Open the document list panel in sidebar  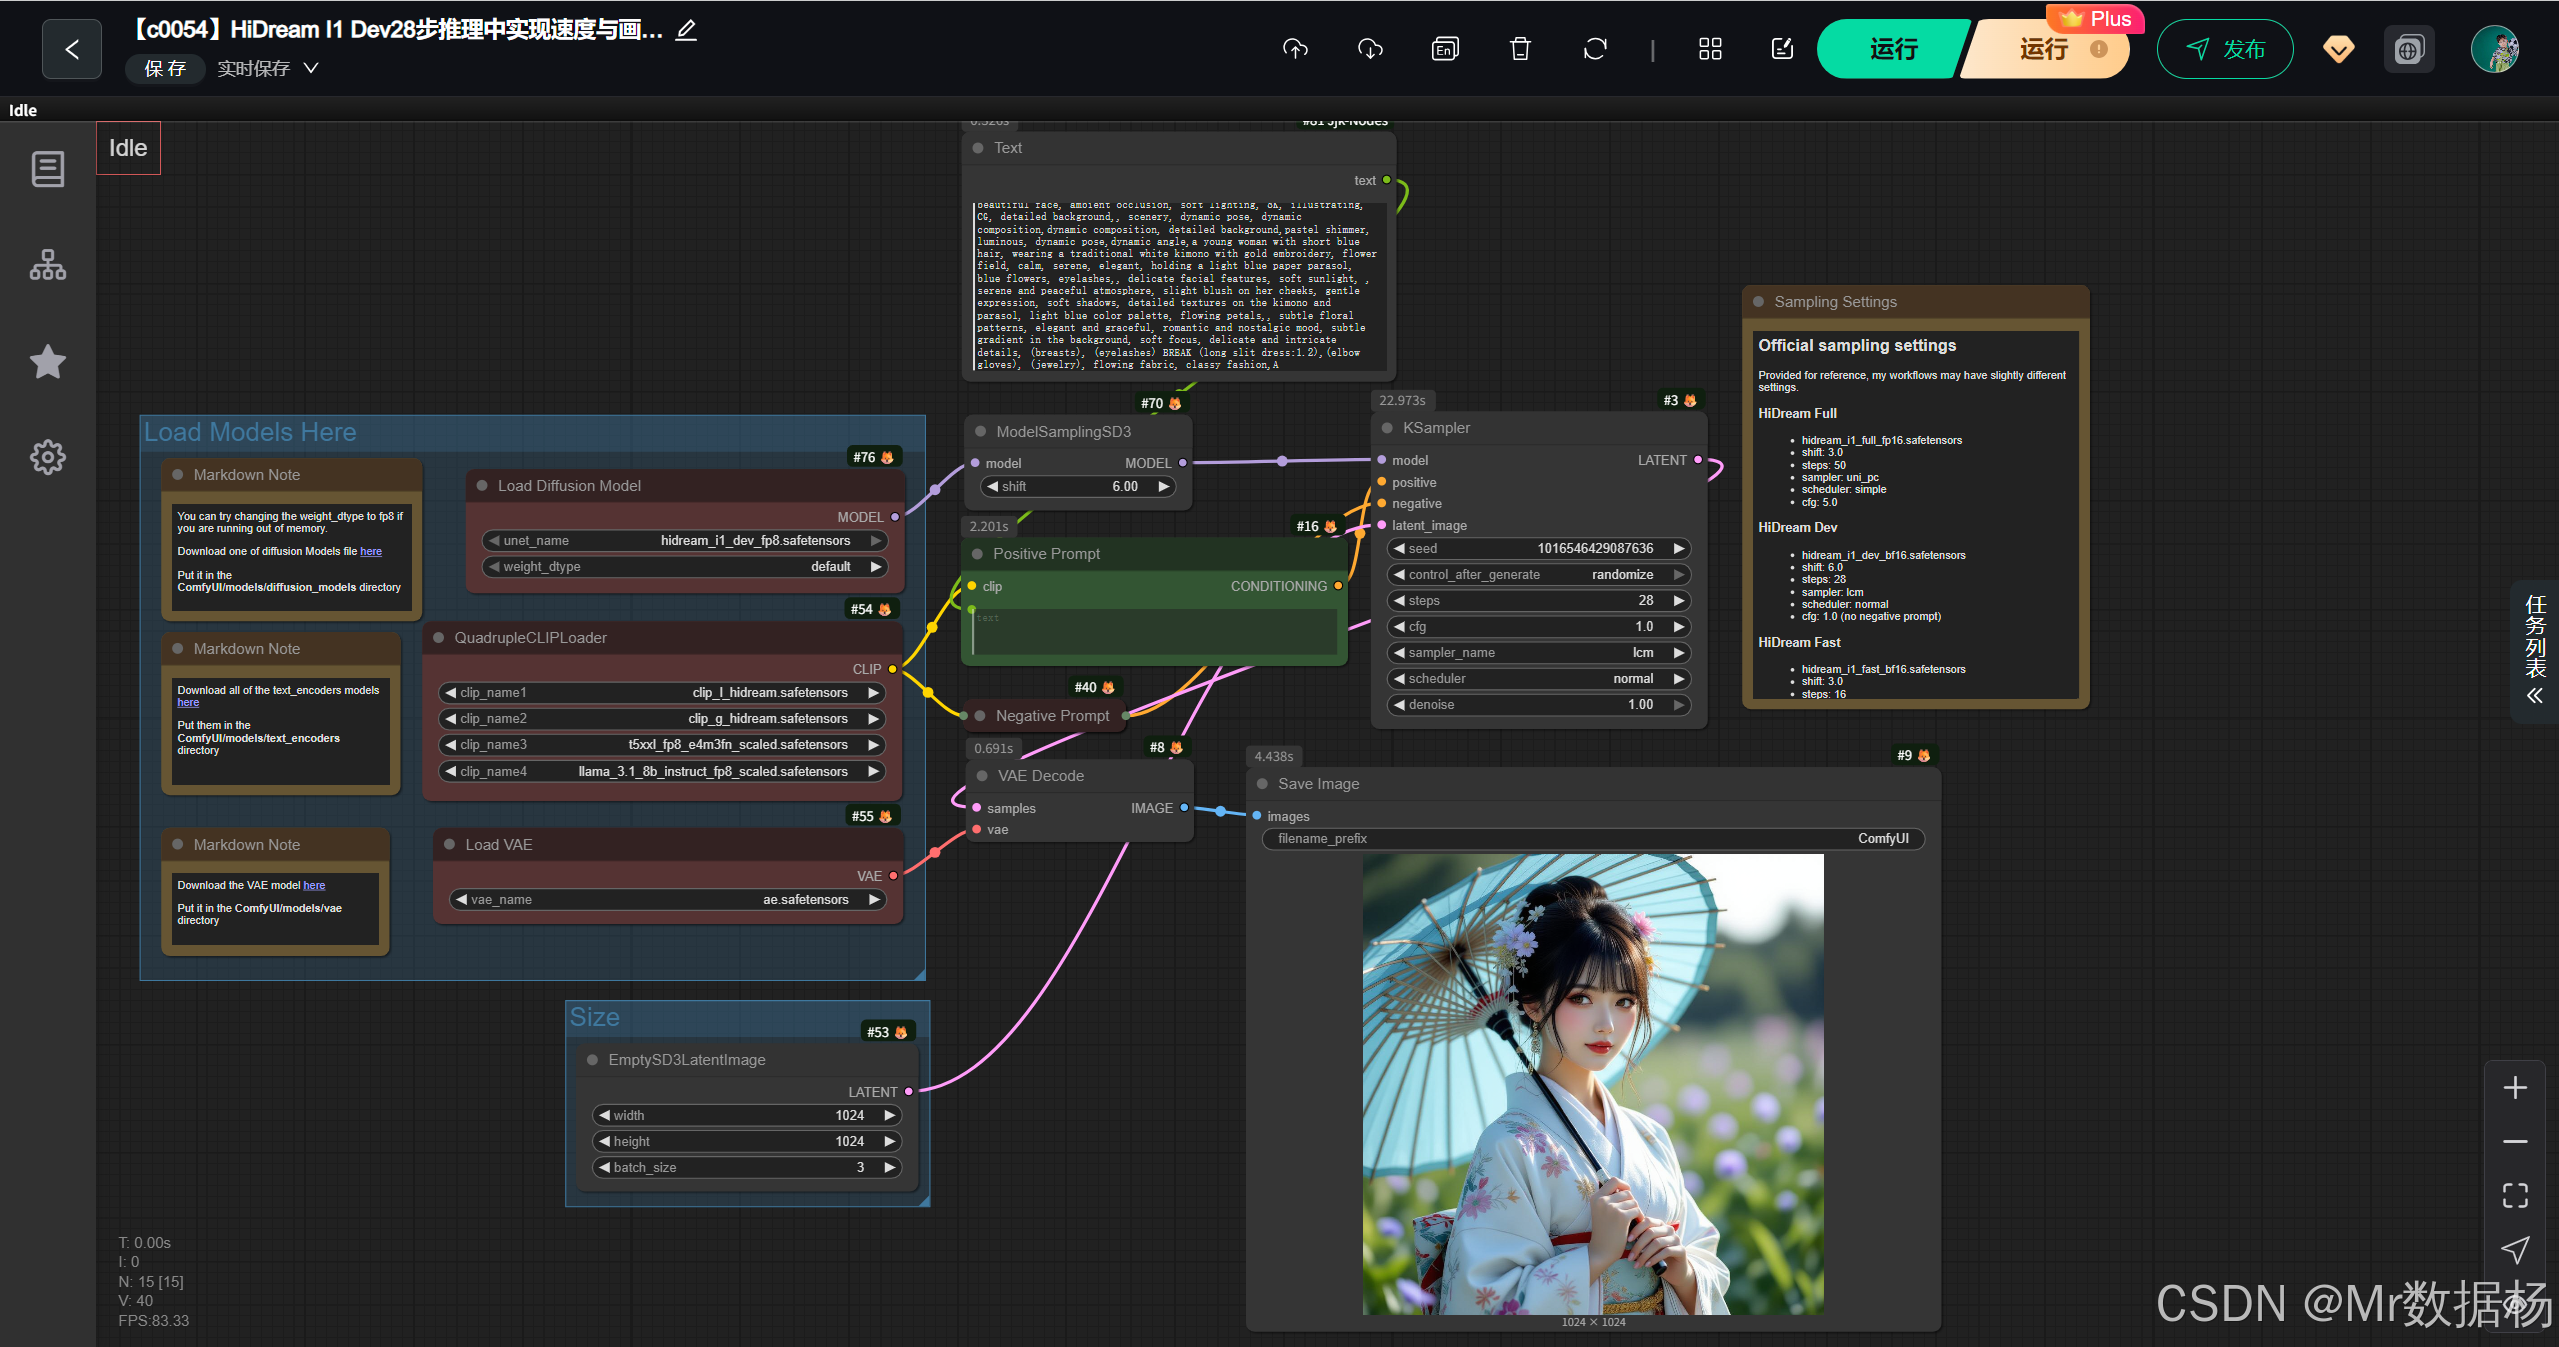click(x=48, y=169)
